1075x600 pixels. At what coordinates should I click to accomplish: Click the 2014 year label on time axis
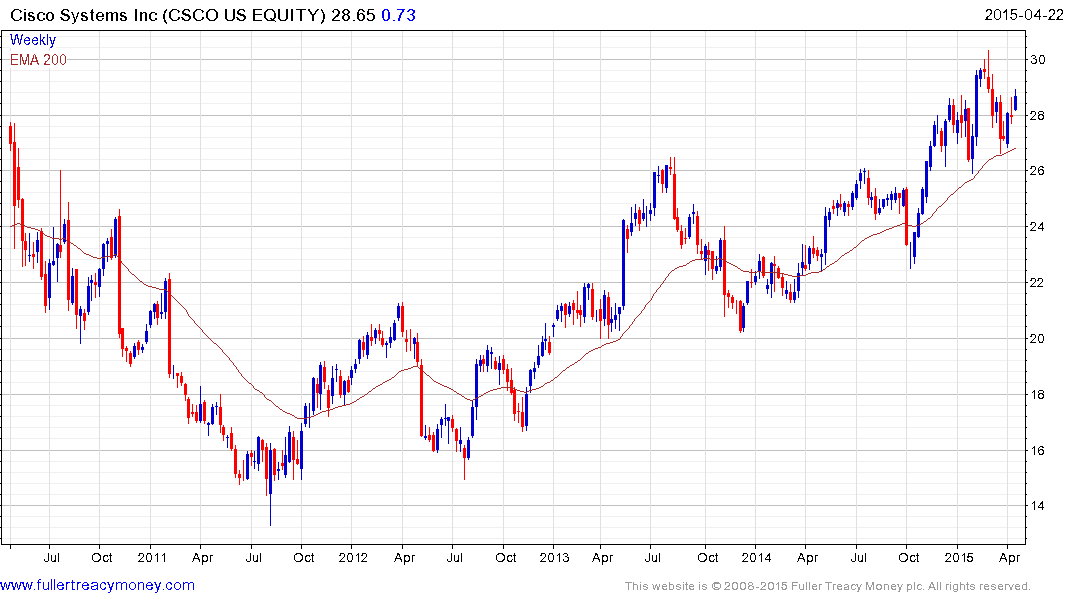756,557
